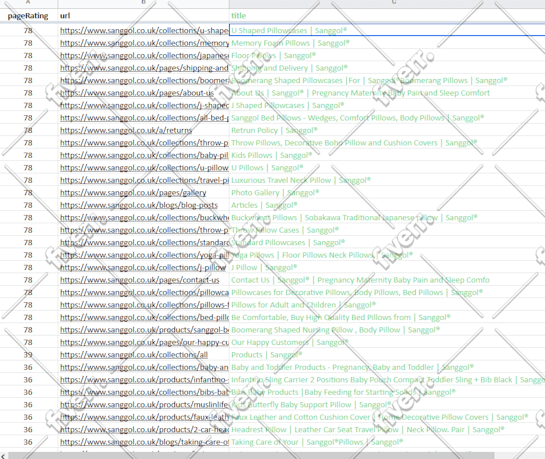Screen dimensions: 545x459
Task: Open the collections/all URL link
Action: click(134, 355)
